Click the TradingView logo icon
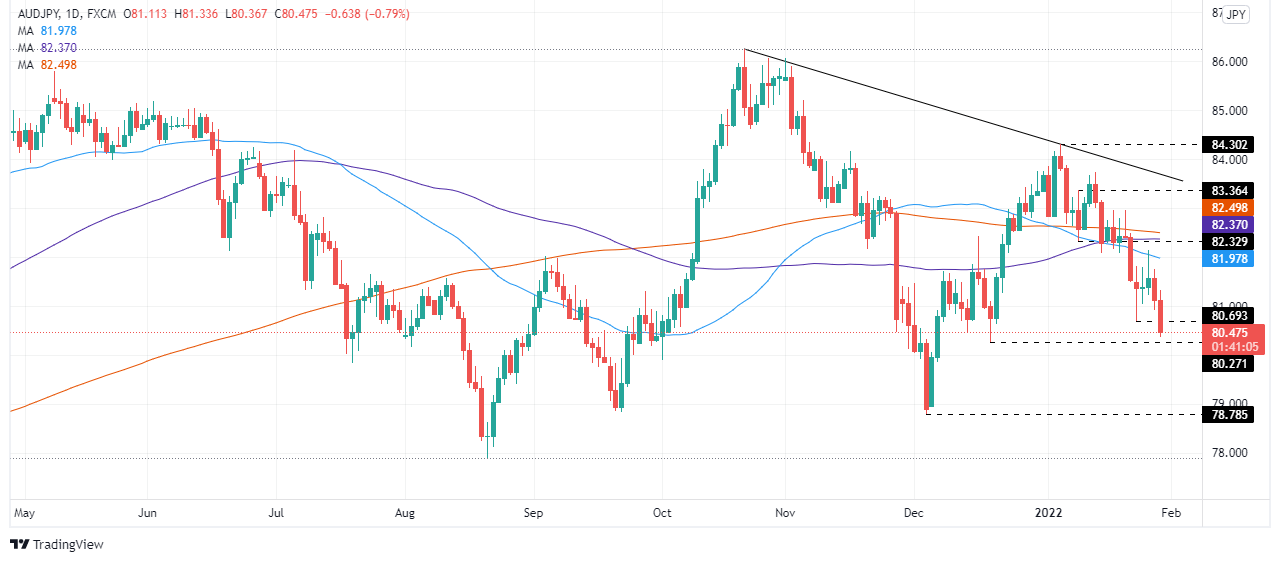The image size is (1280, 562). [19, 545]
